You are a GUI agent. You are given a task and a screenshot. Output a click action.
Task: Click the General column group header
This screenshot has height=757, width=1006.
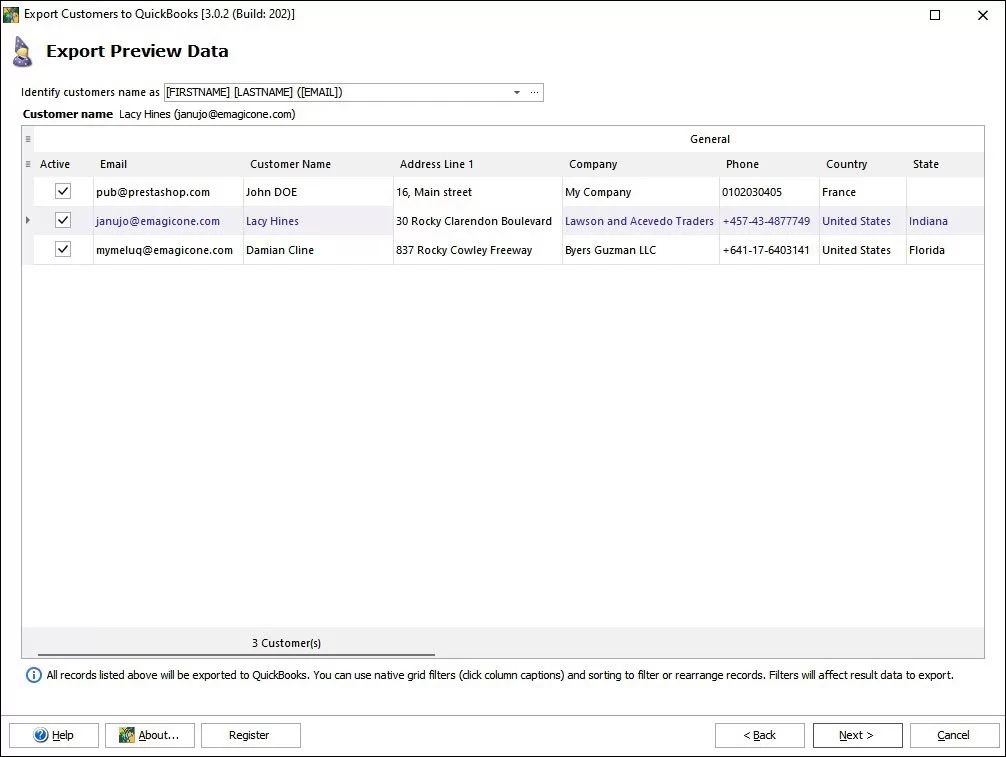pos(710,139)
